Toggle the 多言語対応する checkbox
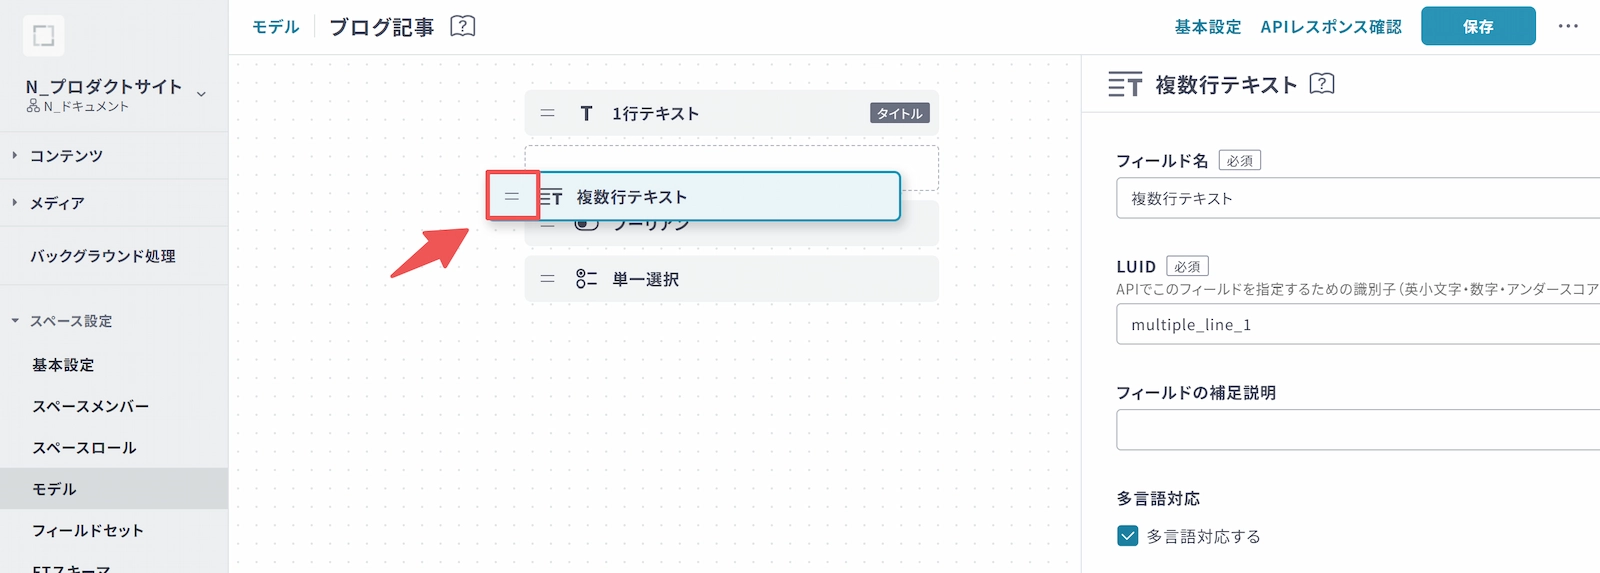Viewport: 1600px width, 573px height. 1127,536
